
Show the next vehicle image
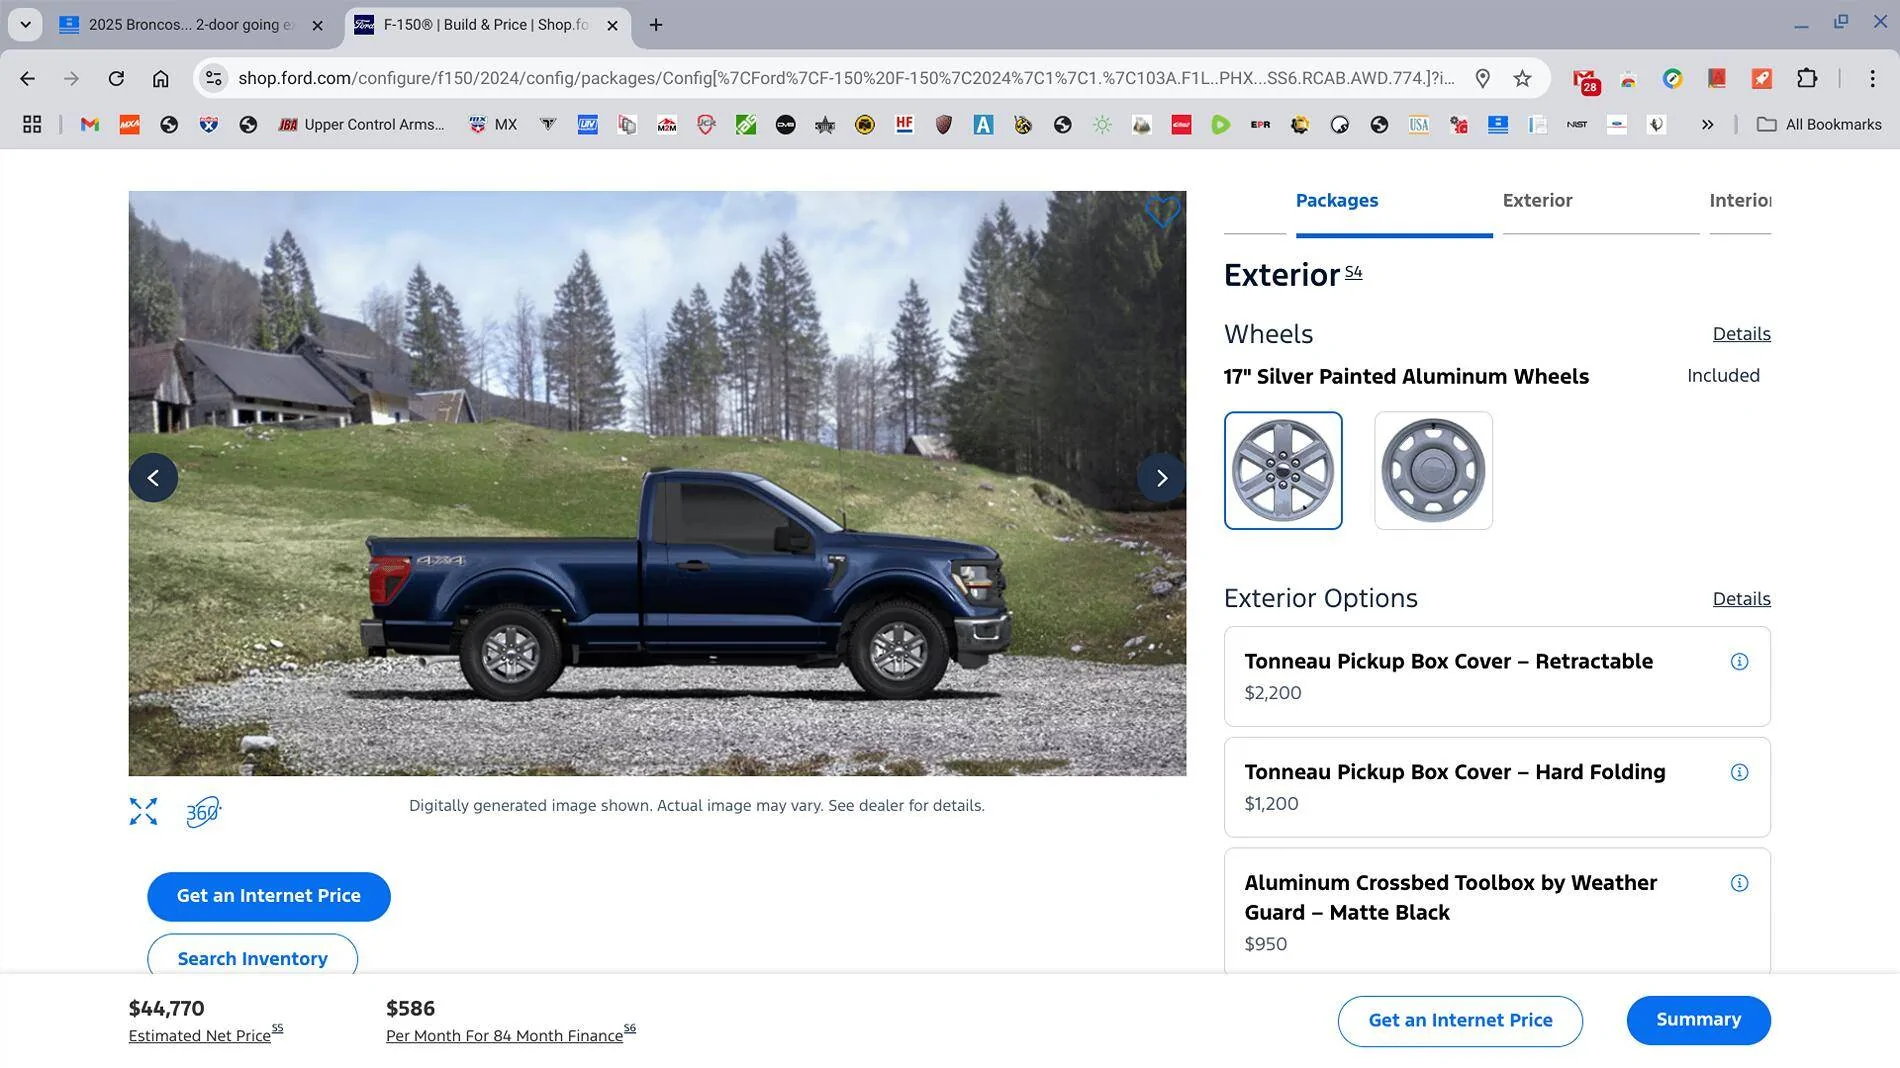pos(1161,478)
